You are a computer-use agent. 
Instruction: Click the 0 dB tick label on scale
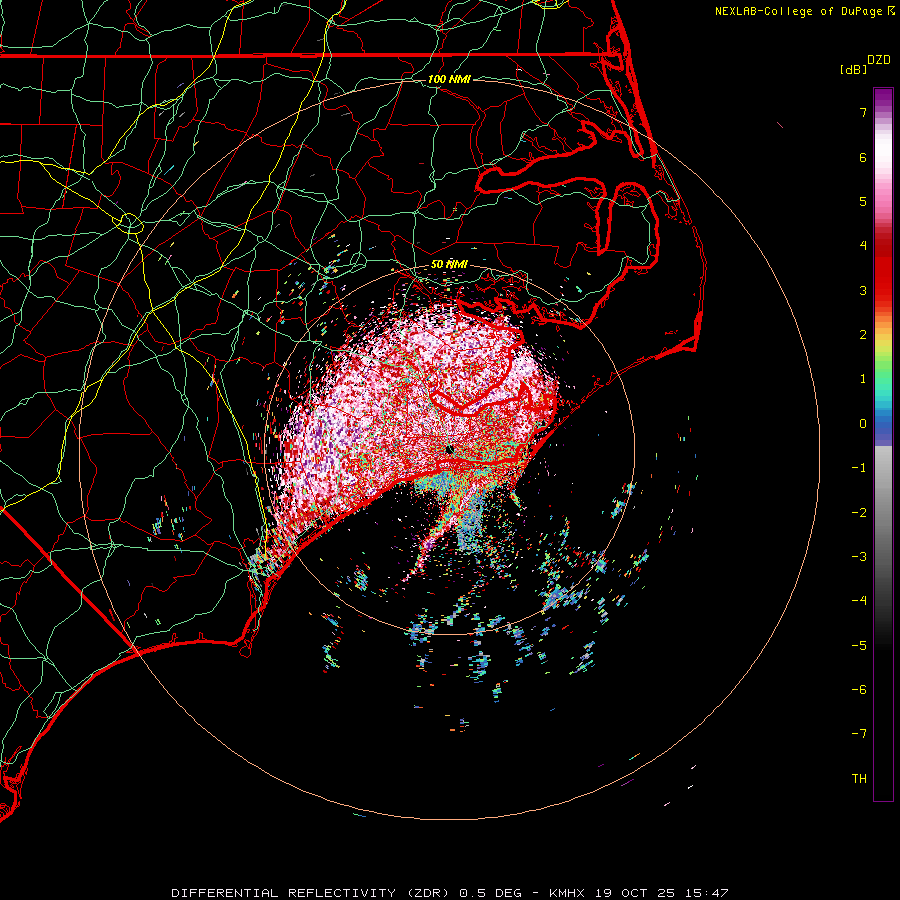pyautogui.click(x=863, y=424)
